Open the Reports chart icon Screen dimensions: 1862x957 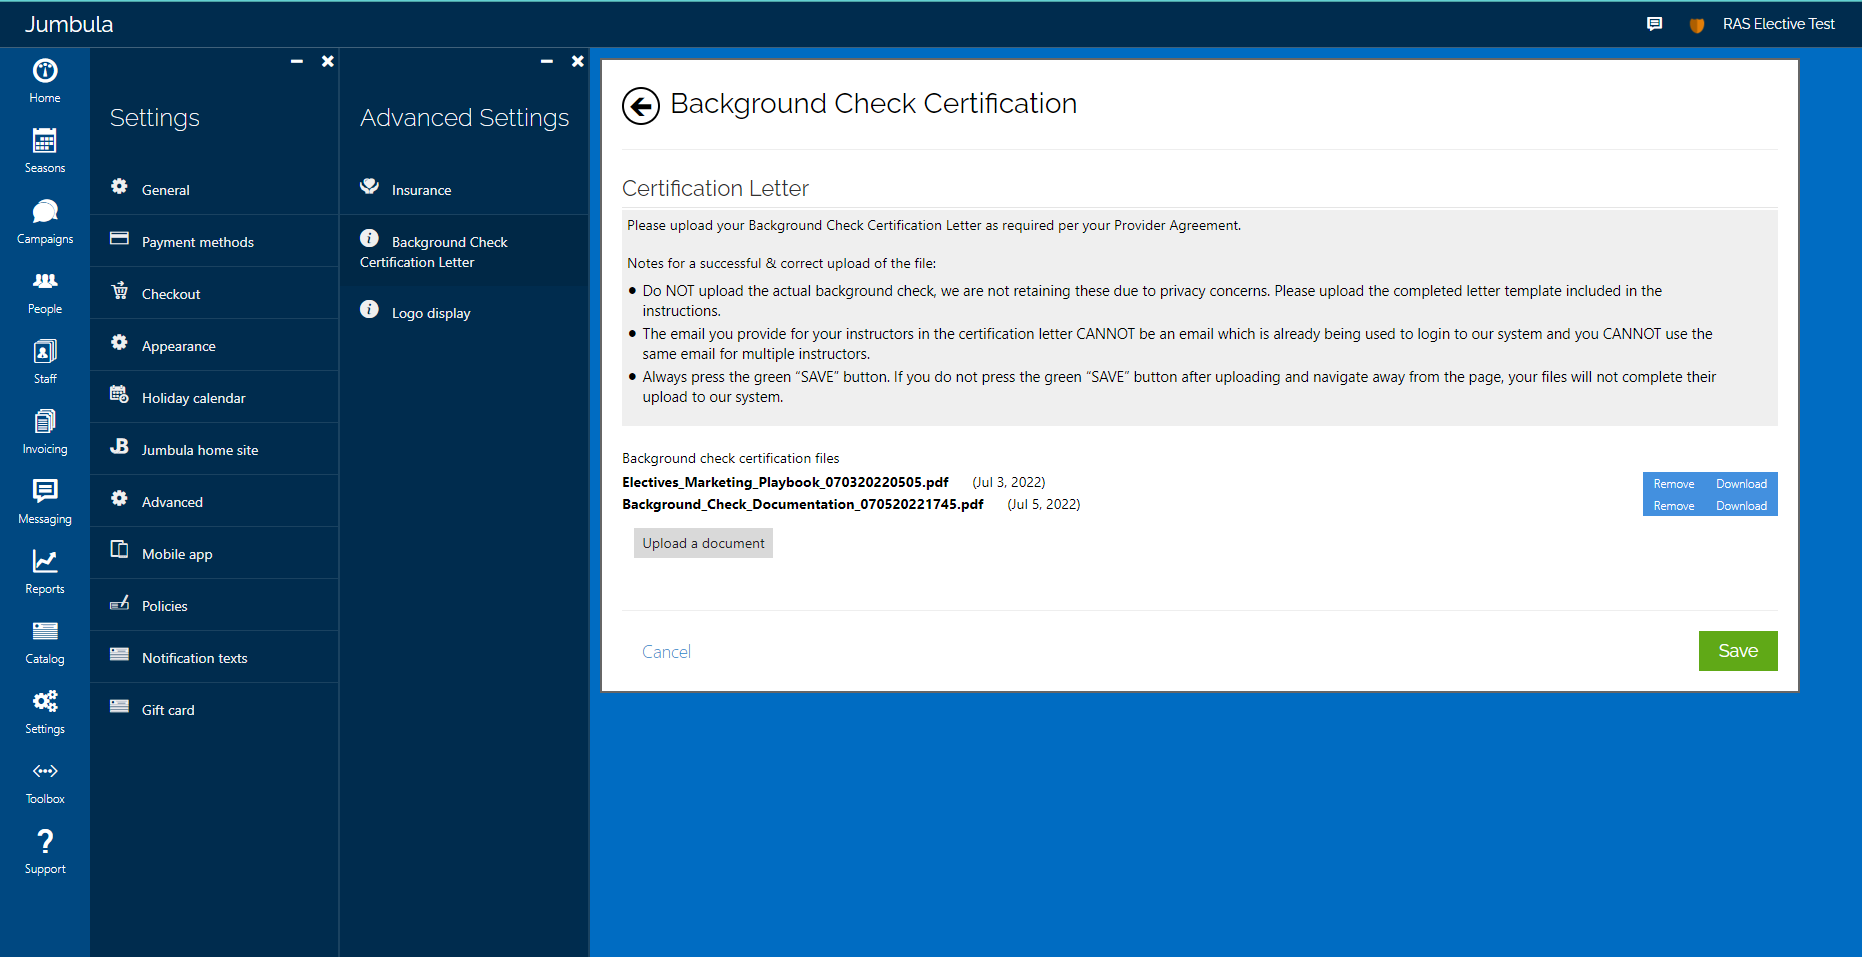click(x=45, y=562)
